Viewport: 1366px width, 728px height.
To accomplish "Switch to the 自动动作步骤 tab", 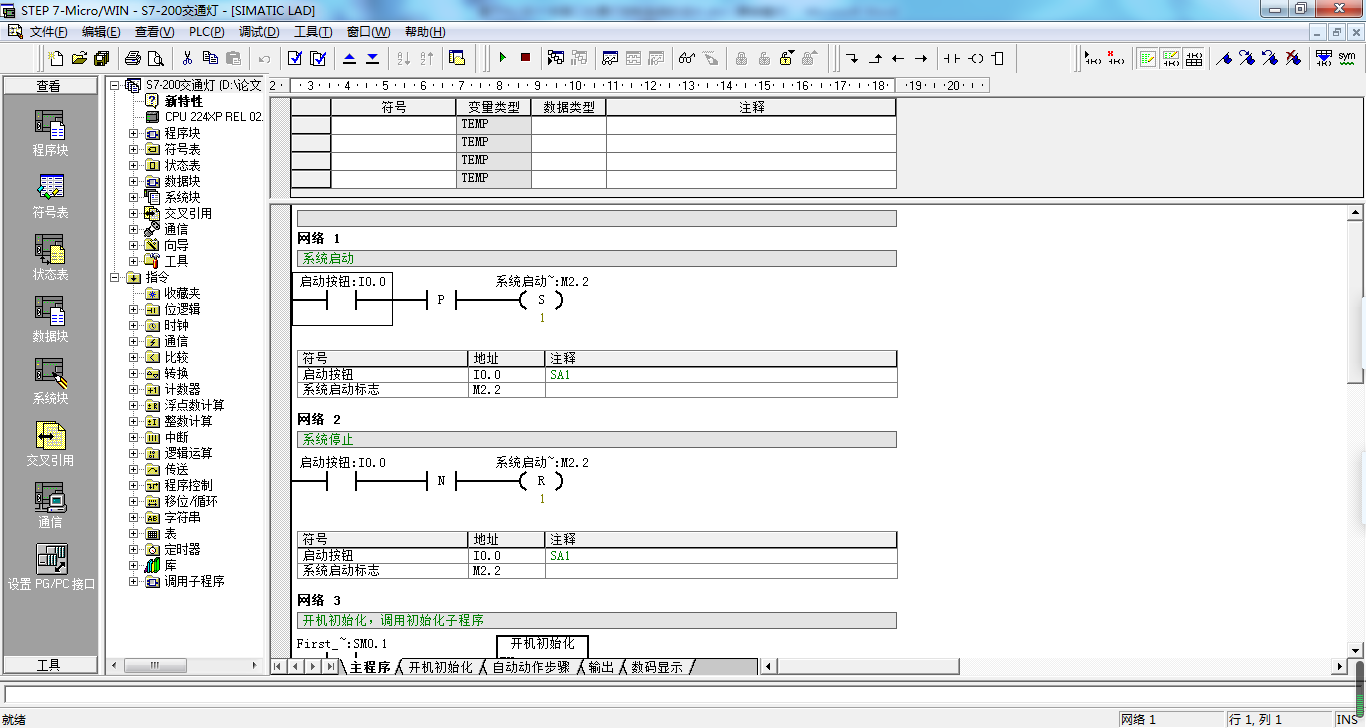I will [530, 667].
